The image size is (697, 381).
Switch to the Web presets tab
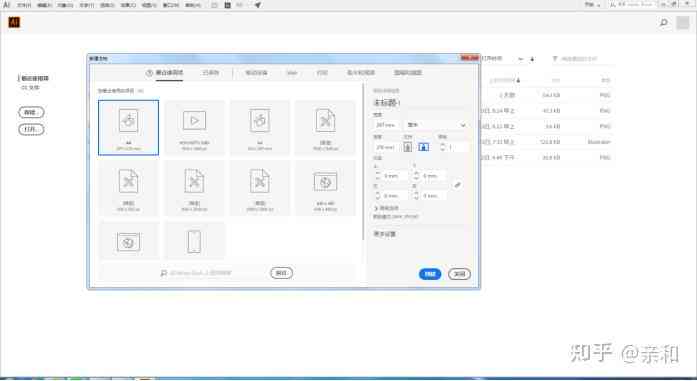tap(292, 72)
